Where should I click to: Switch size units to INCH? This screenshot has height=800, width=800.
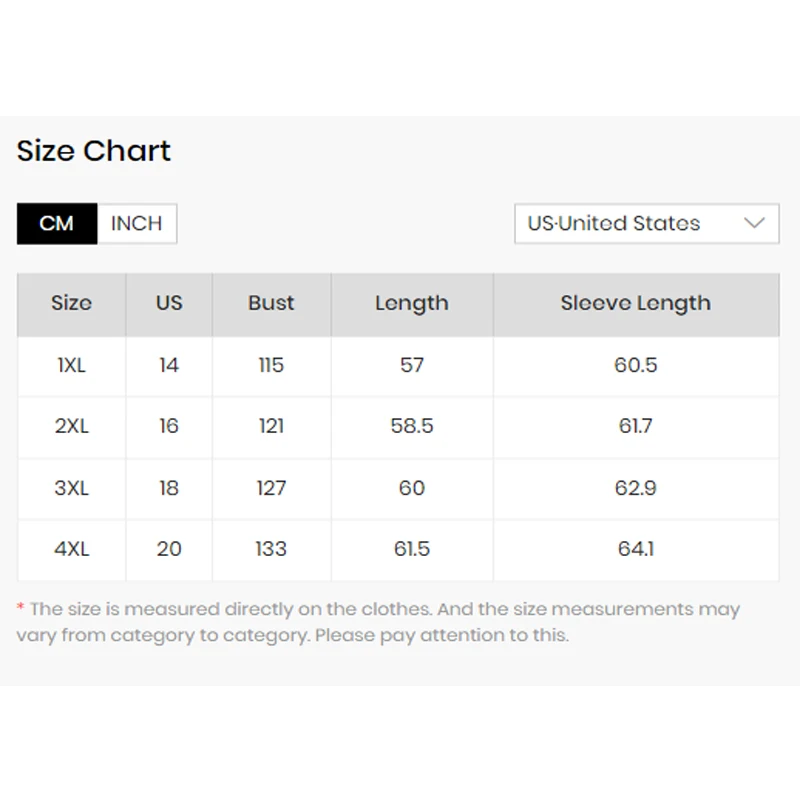click(x=137, y=224)
